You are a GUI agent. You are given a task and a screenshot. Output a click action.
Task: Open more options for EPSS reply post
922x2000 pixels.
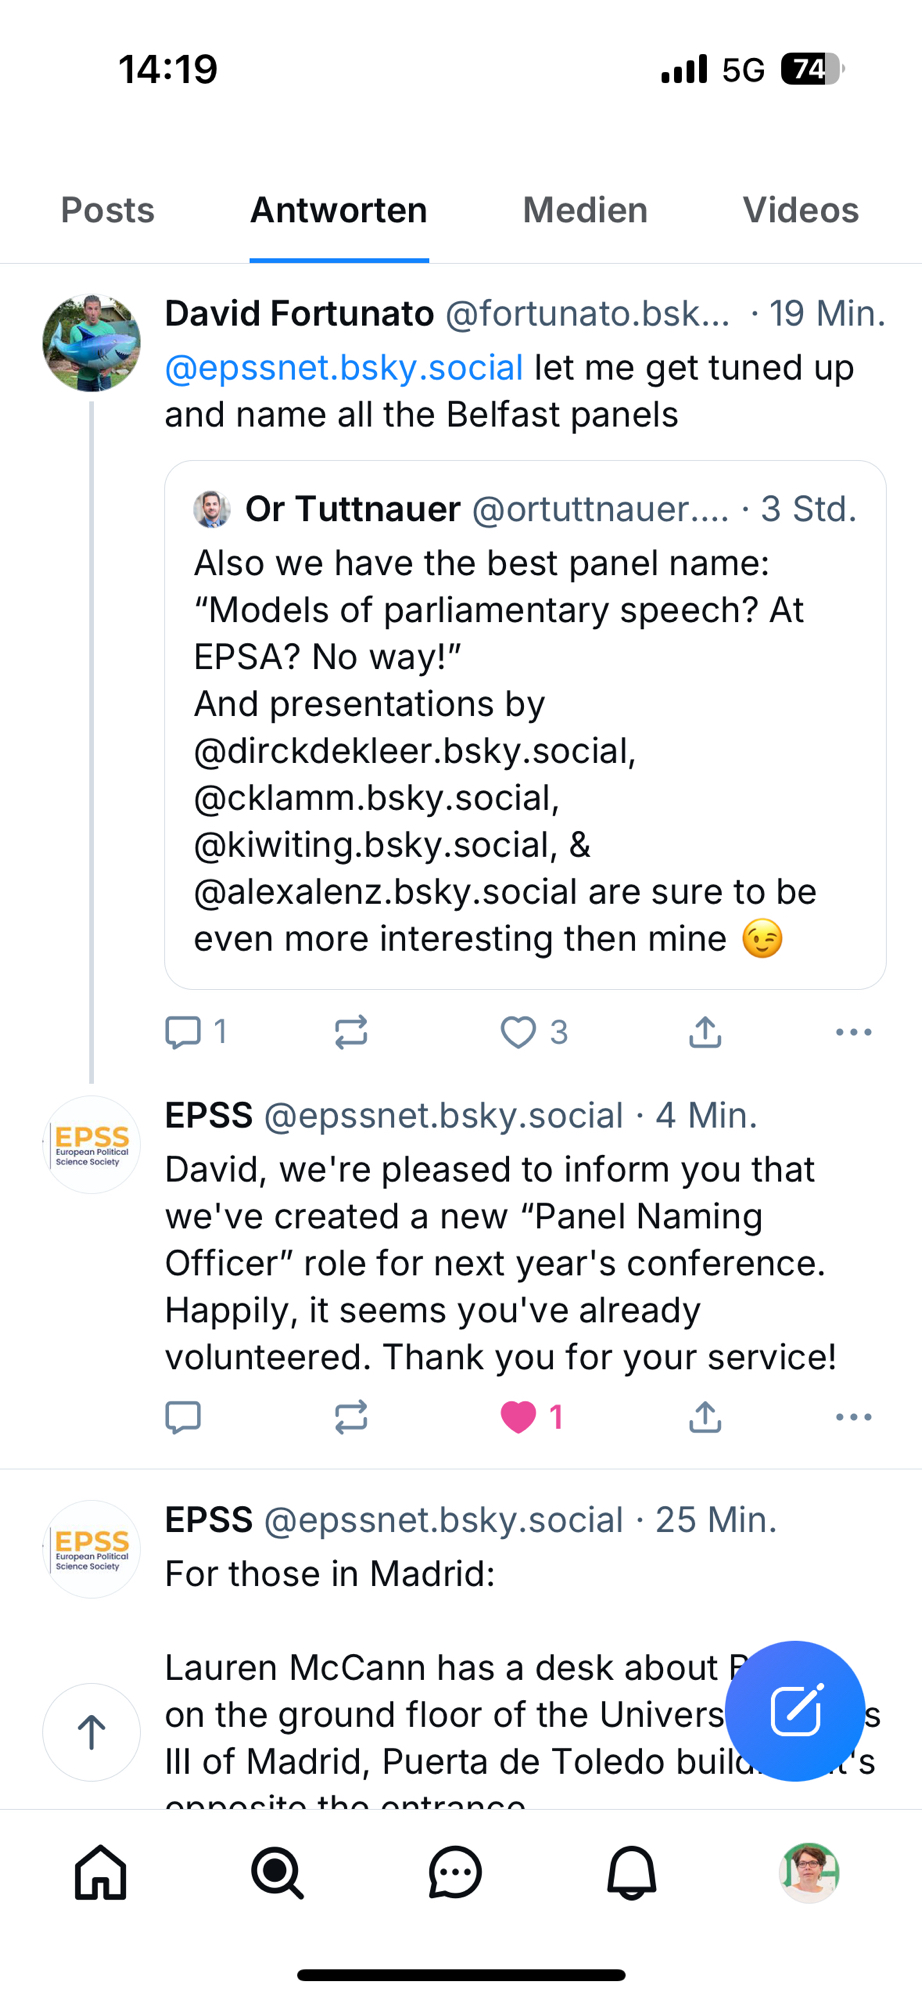[x=853, y=1416]
